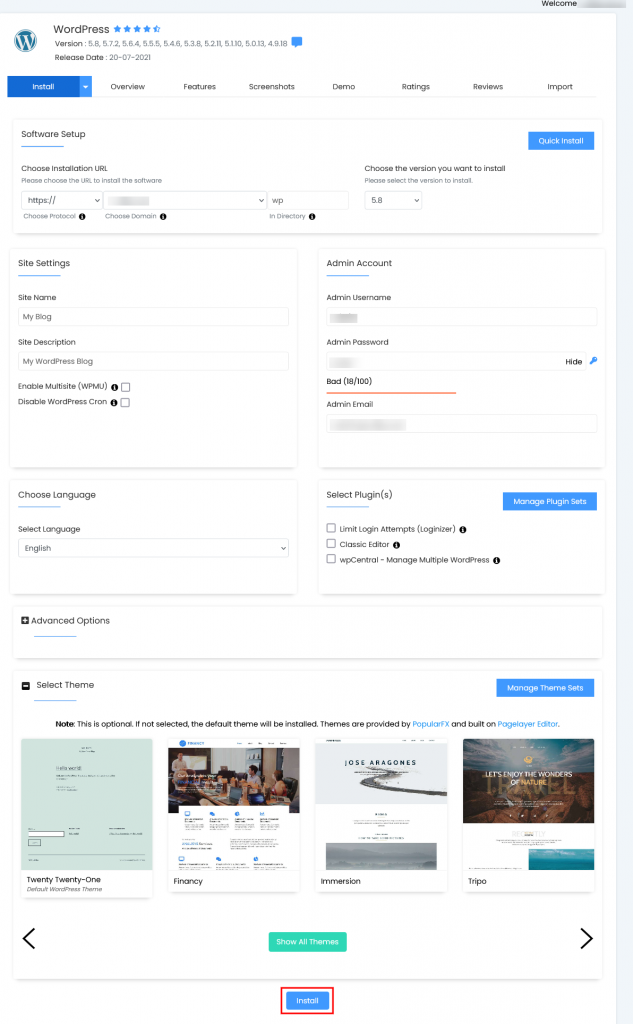
Task: Select the Install tab at top
Action: [x=43, y=86]
